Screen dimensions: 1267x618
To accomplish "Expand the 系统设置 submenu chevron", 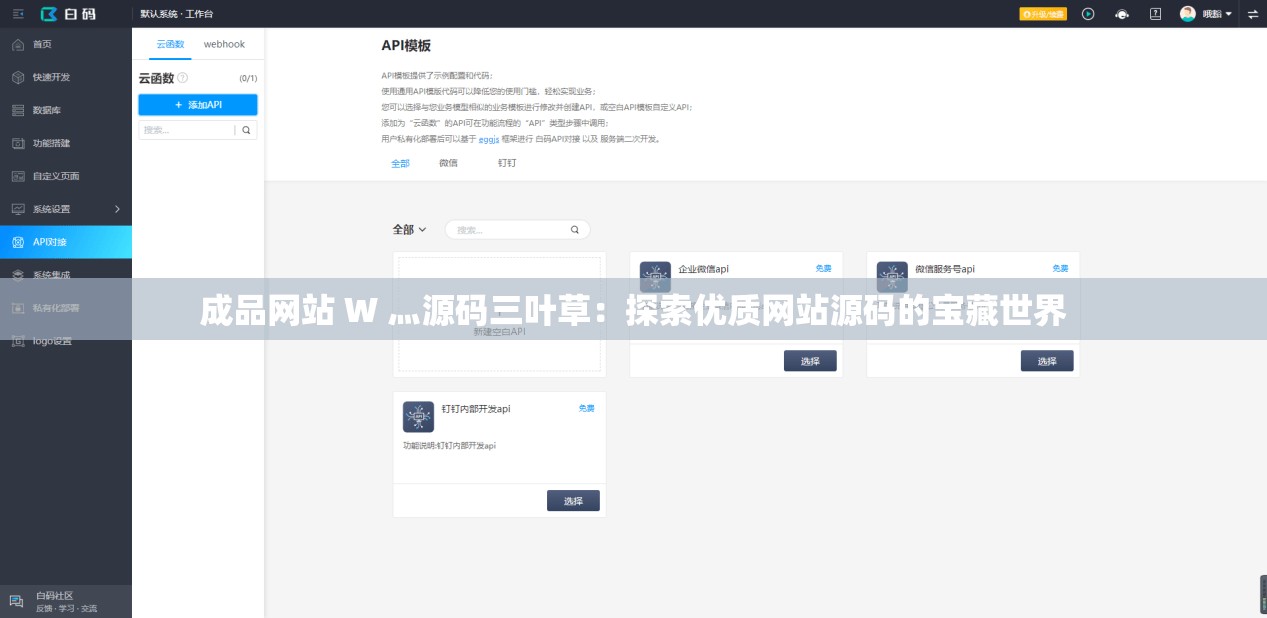I will click(x=117, y=209).
